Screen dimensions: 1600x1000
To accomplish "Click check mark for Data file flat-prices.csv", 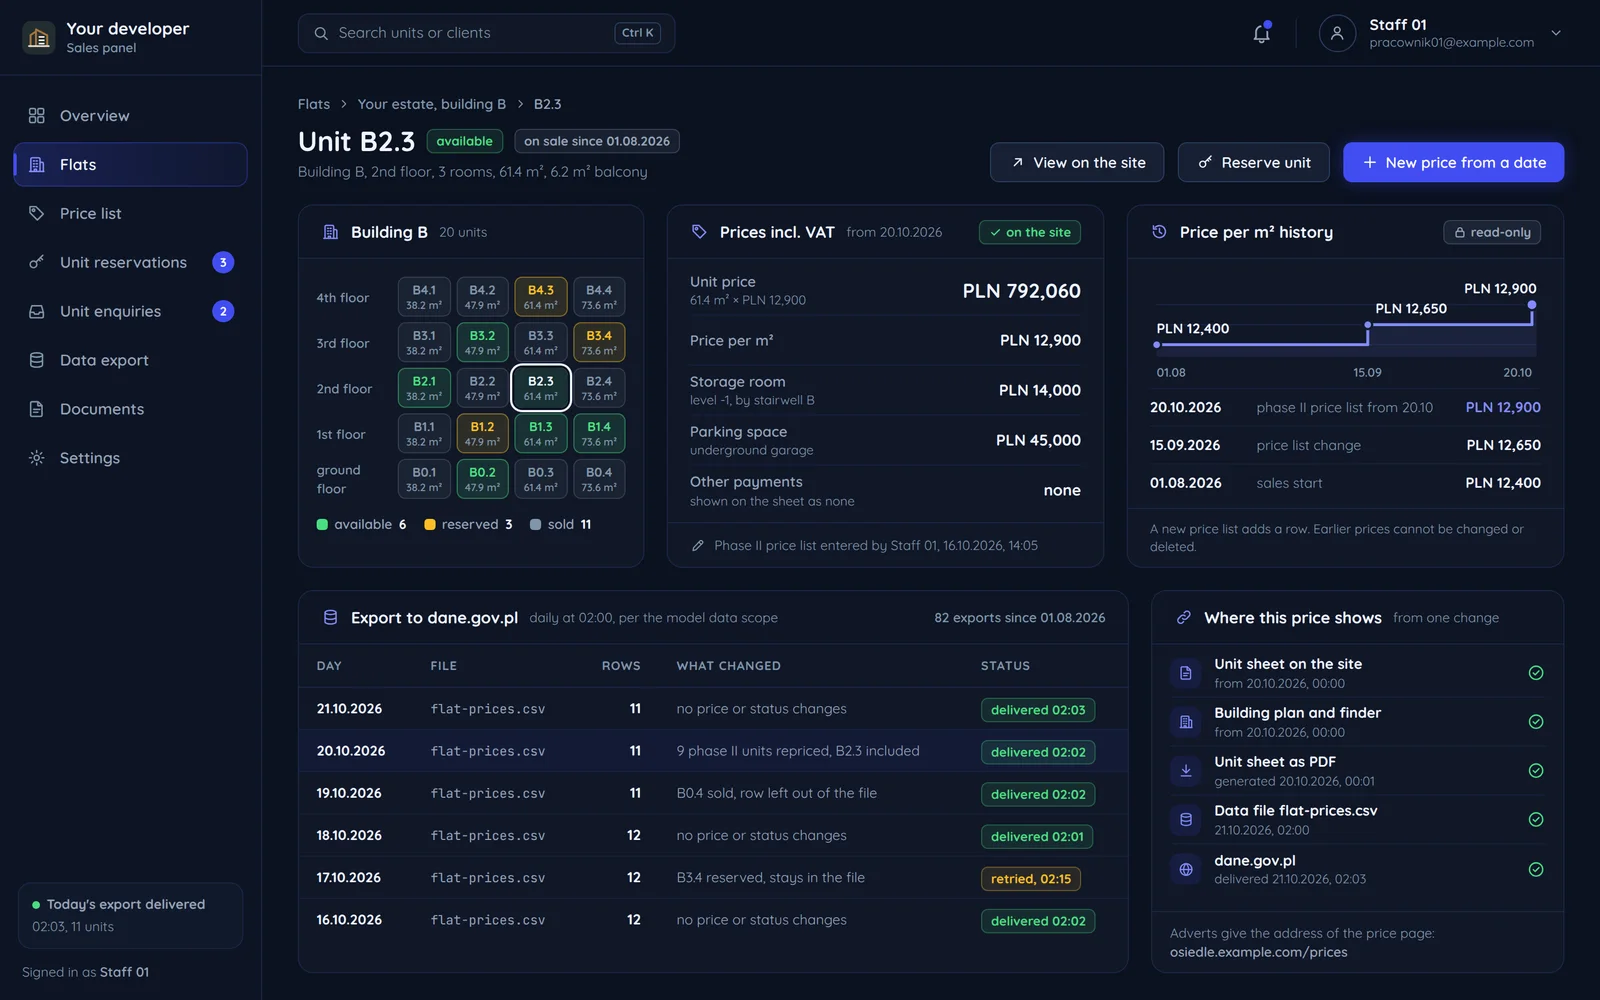I will [1536, 820].
